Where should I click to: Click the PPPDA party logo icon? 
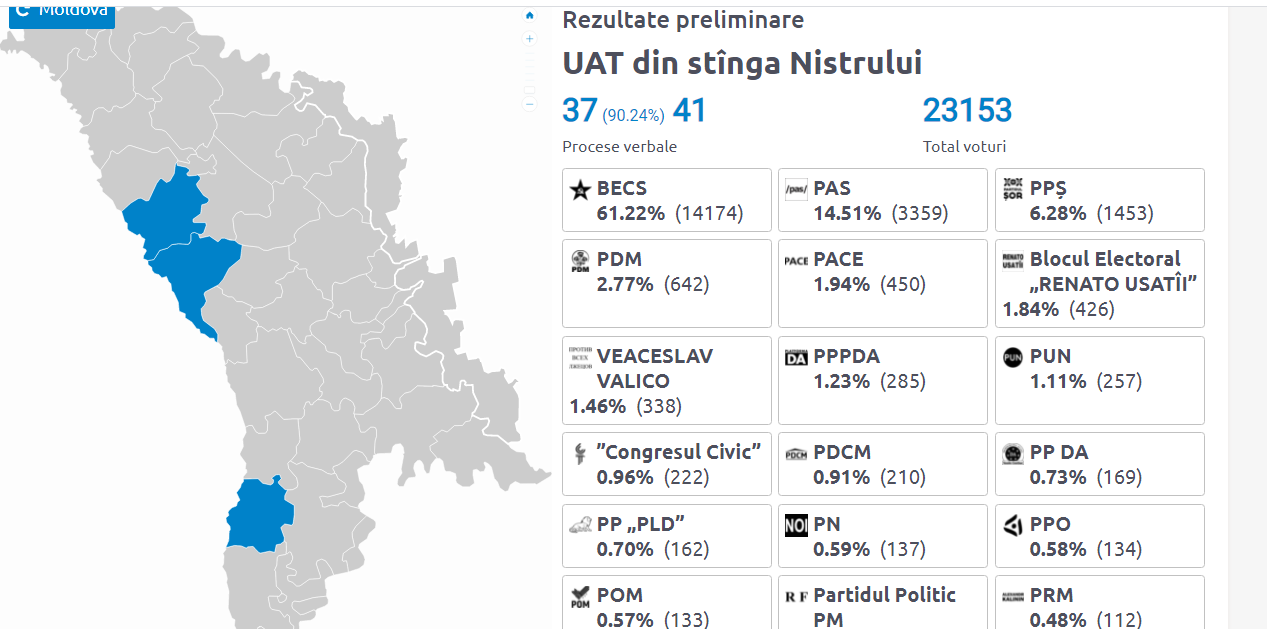pos(796,357)
